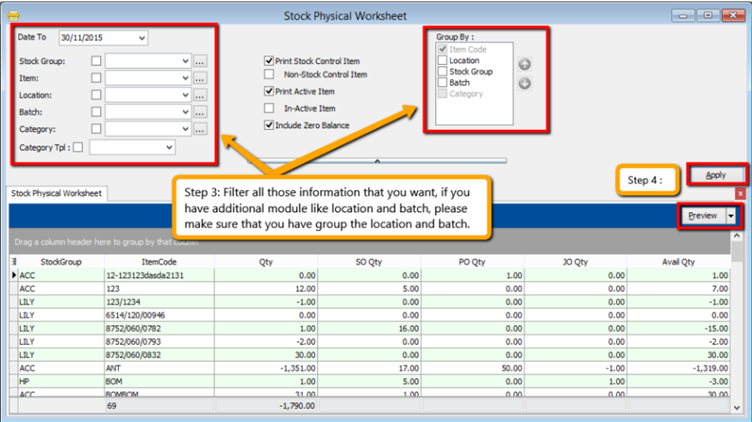Open the Batch lookup ellipsis button

[200, 112]
